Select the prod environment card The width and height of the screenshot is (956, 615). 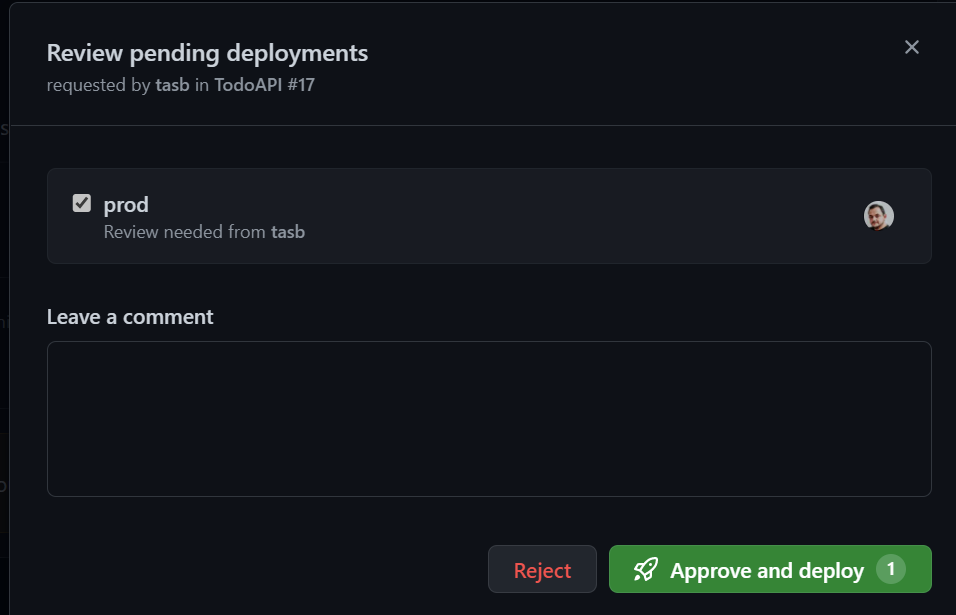(489, 216)
